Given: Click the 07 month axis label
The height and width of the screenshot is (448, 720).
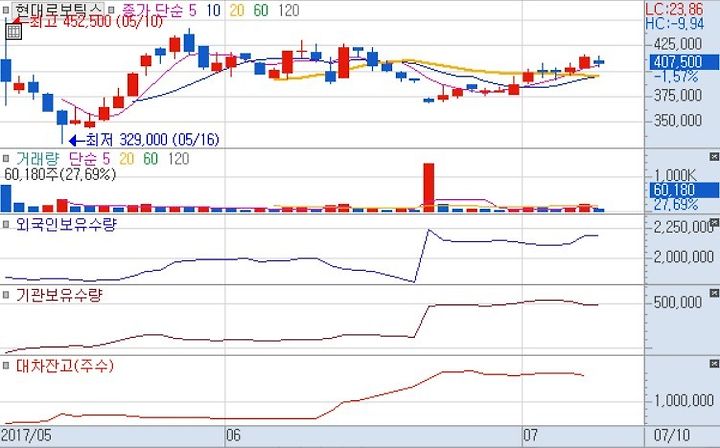Looking at the screenshot, I should [x=530, y=435].
